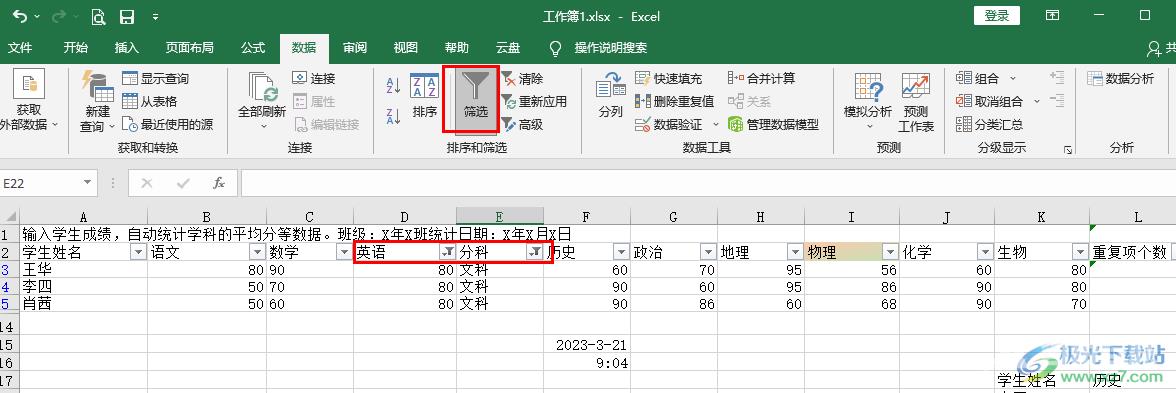
Task: Click the Name Box showing E22
Action: [40, 182]
